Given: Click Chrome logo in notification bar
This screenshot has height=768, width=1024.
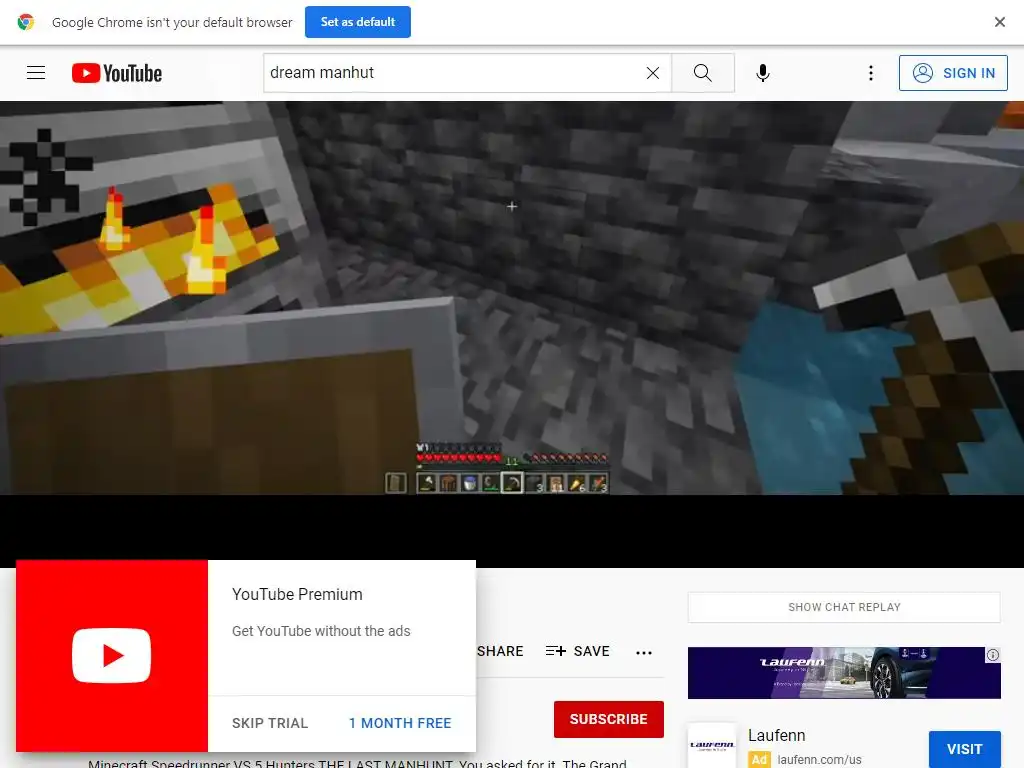Looking at the screenshot, I should tap(25, 22).
